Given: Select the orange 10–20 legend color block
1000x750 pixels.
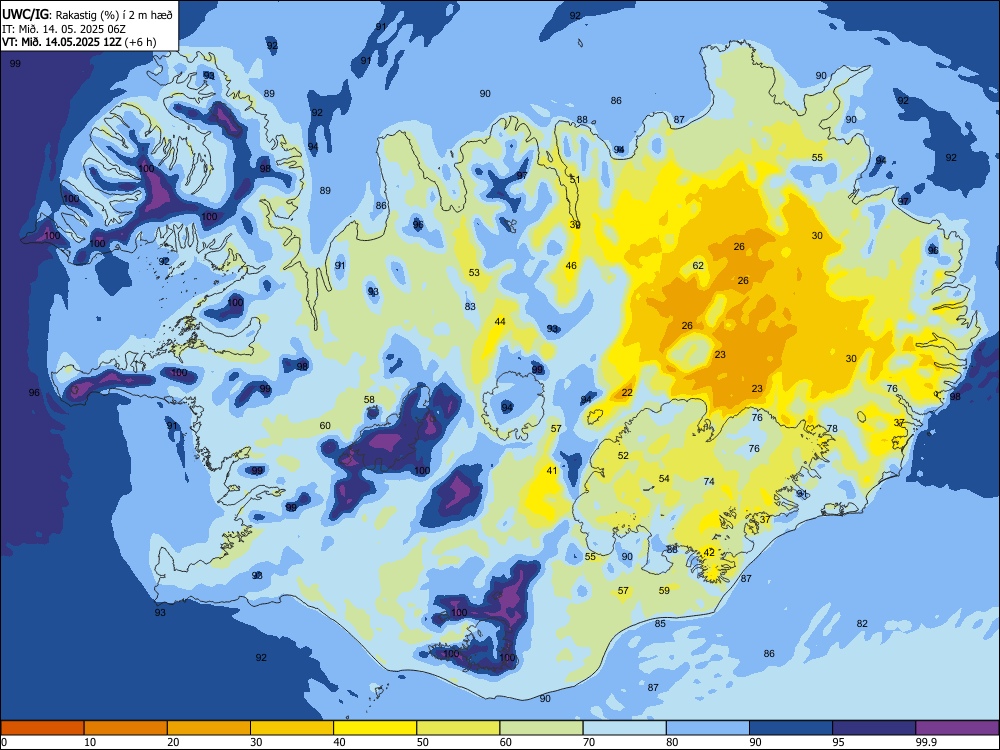Looking at the screenshot, I should 126,728.
